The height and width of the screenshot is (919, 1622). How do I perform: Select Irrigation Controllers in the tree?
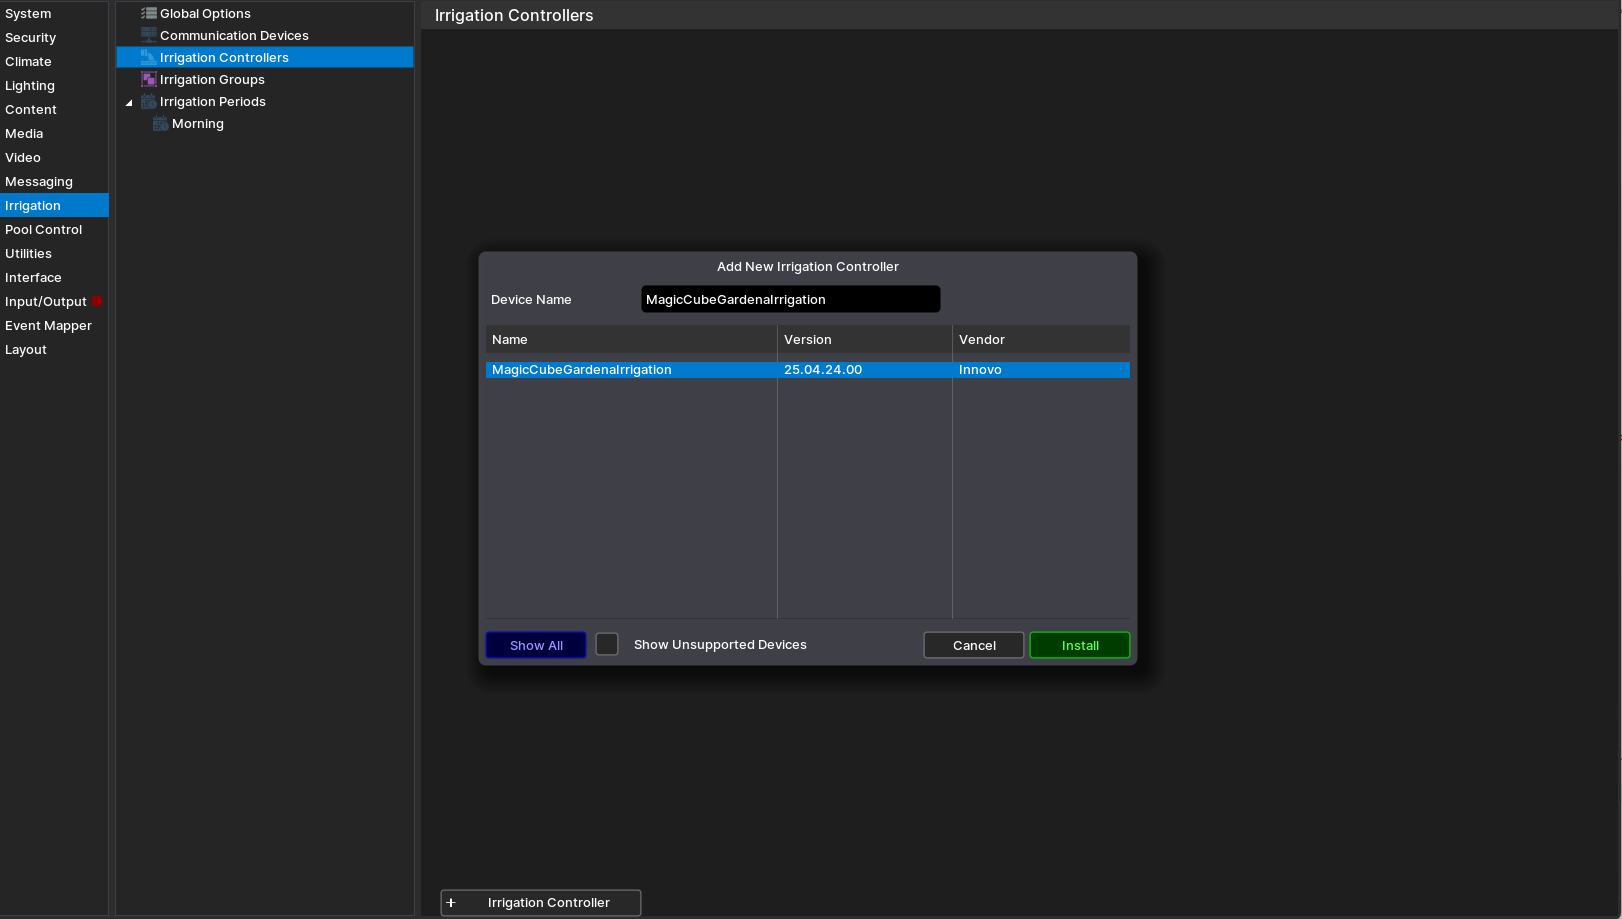265,57
